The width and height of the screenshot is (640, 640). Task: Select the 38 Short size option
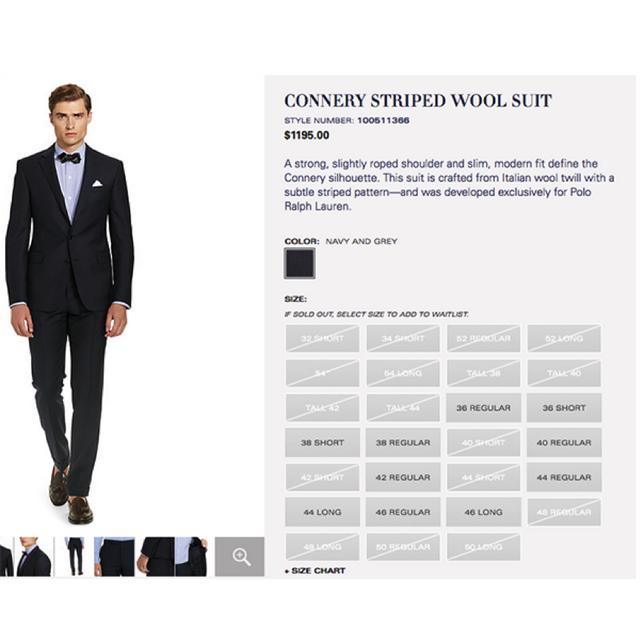pyautogui.click(x=322, y=443)
